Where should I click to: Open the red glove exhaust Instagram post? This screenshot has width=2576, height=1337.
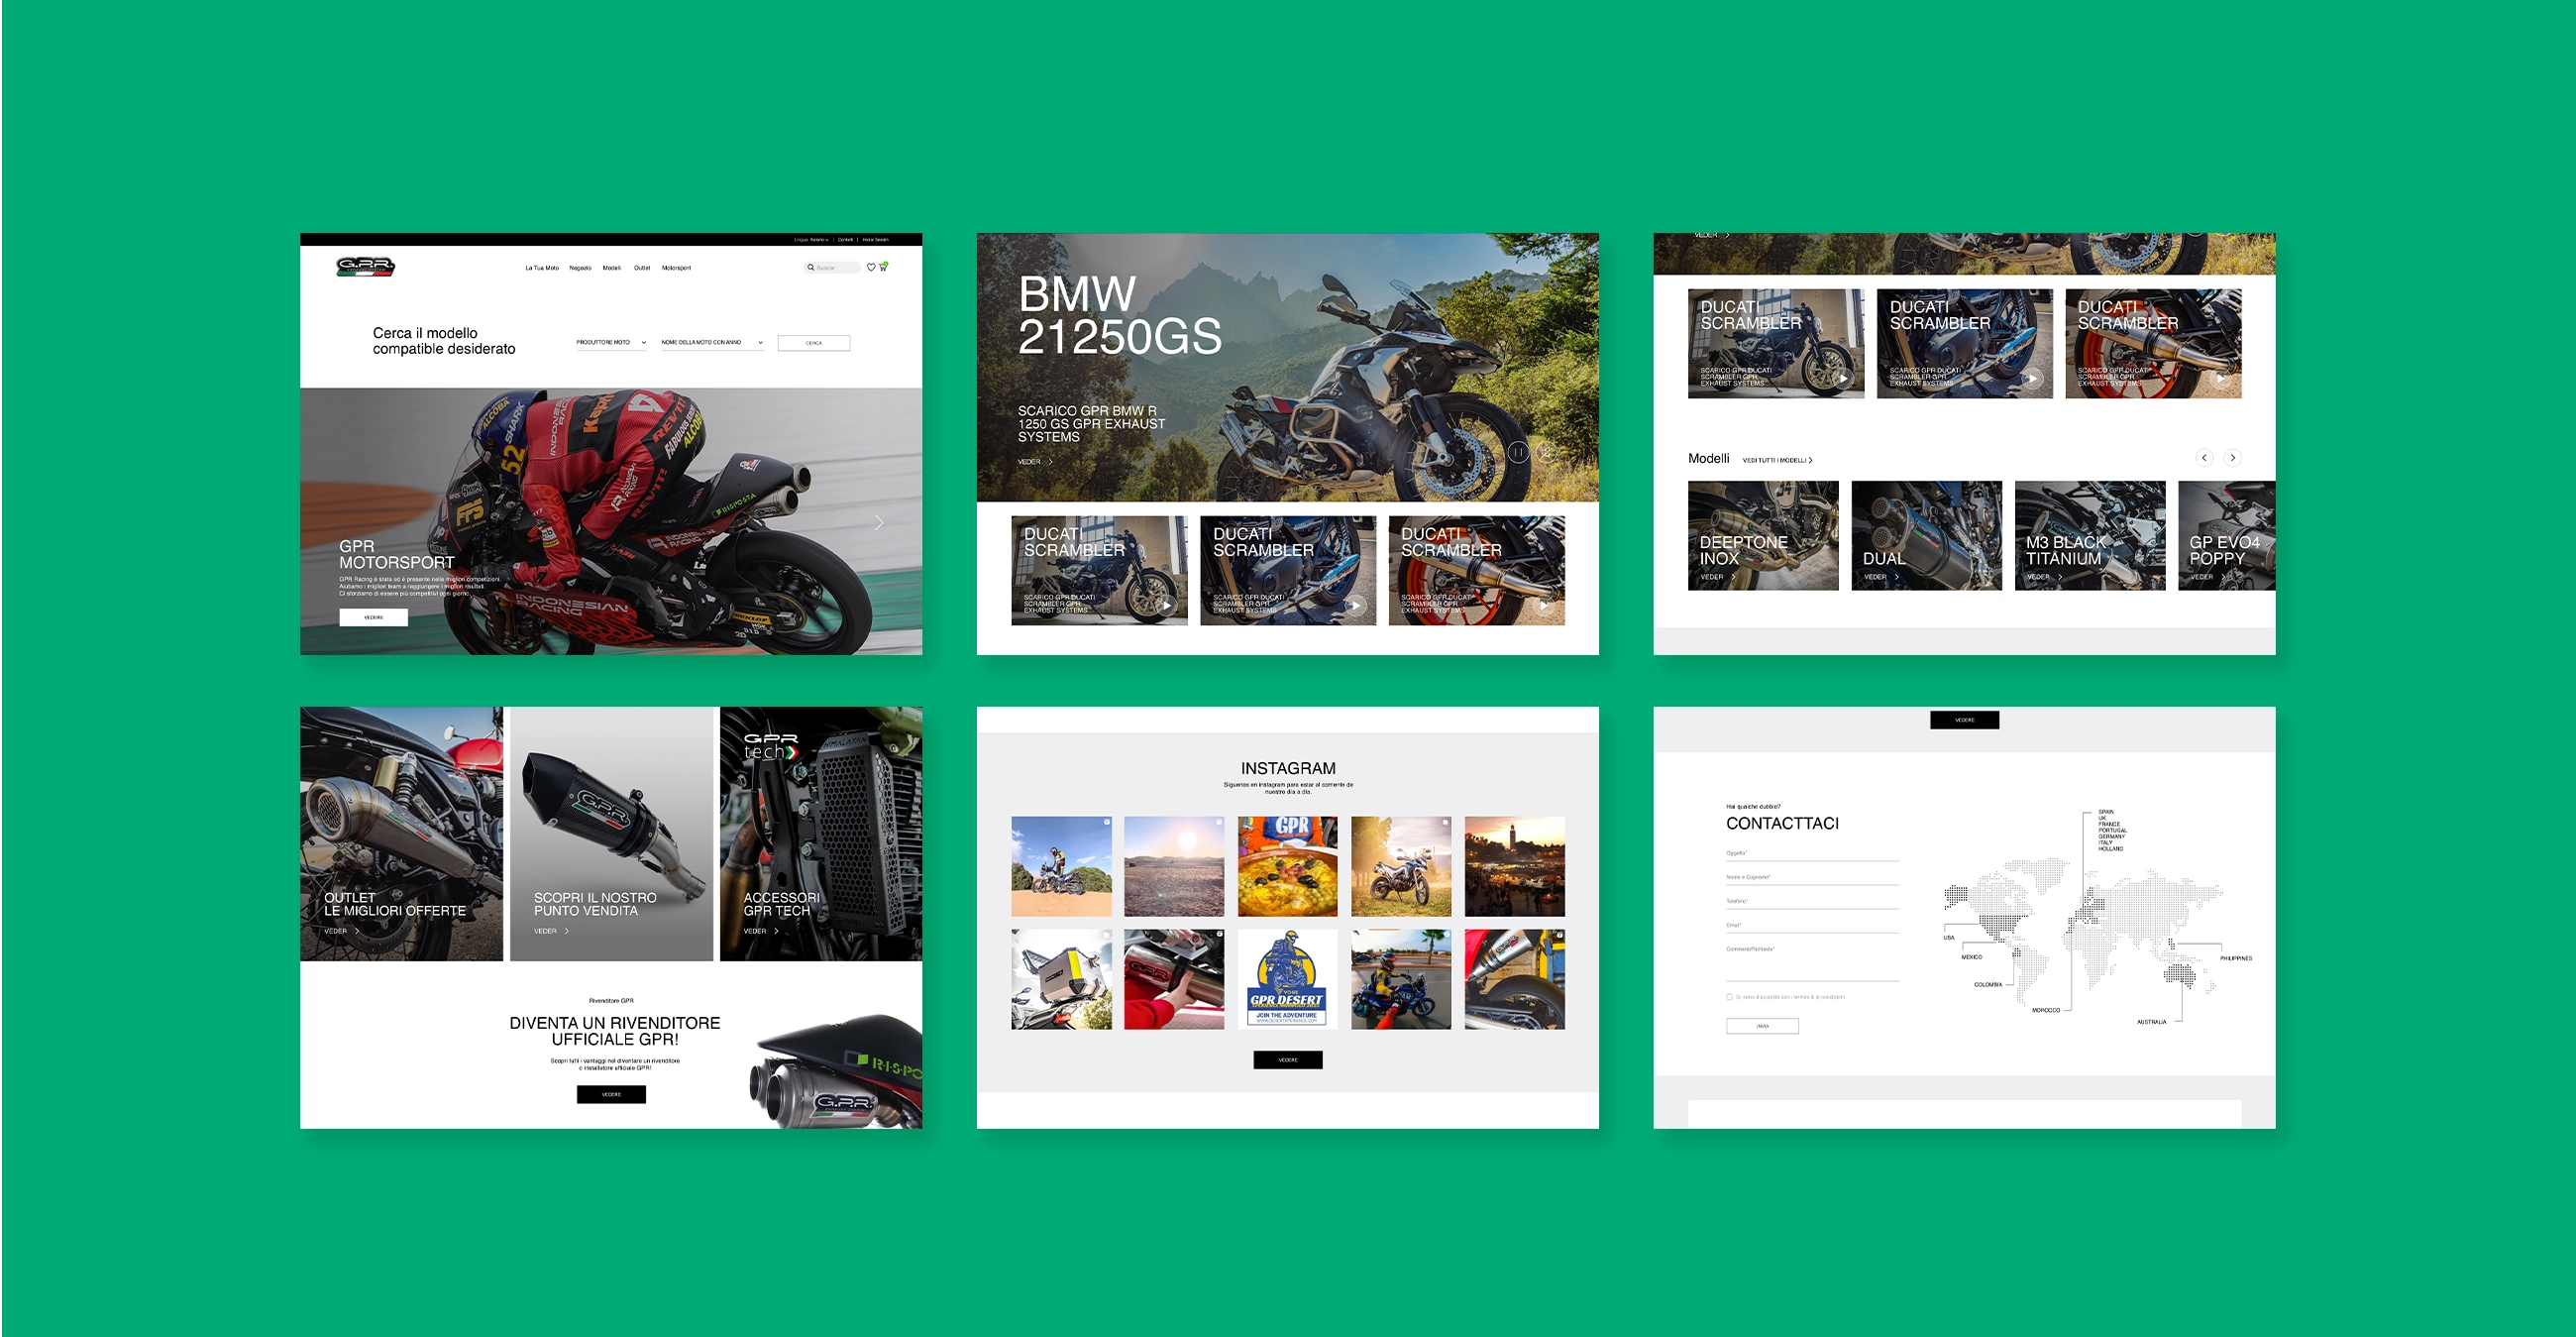tap(1174, 980)
